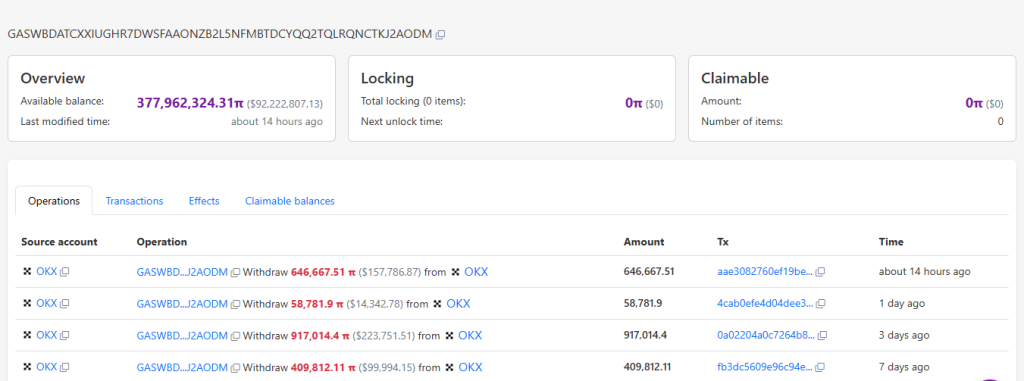
Task: Click available balance 377,962,324.31π value
Action: click(190, 103)
